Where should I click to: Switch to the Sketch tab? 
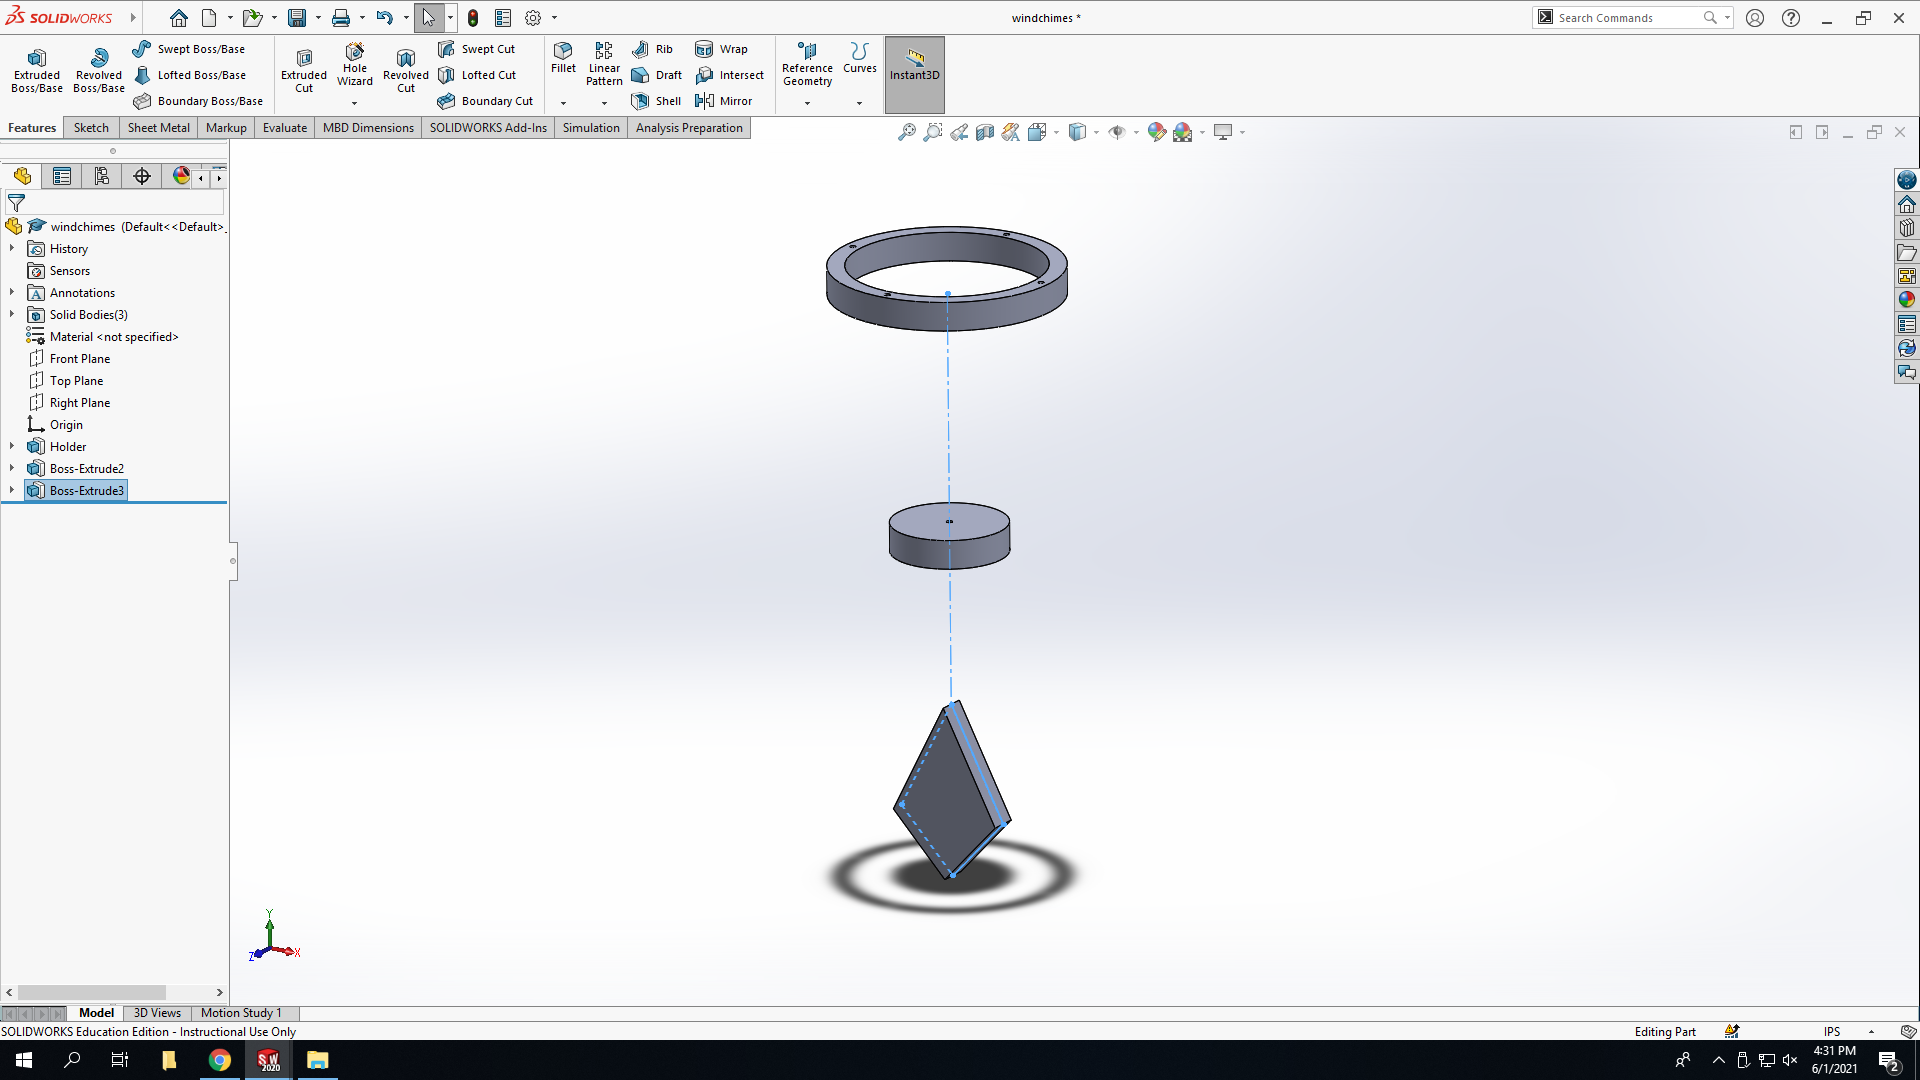[x=91, y=128]
